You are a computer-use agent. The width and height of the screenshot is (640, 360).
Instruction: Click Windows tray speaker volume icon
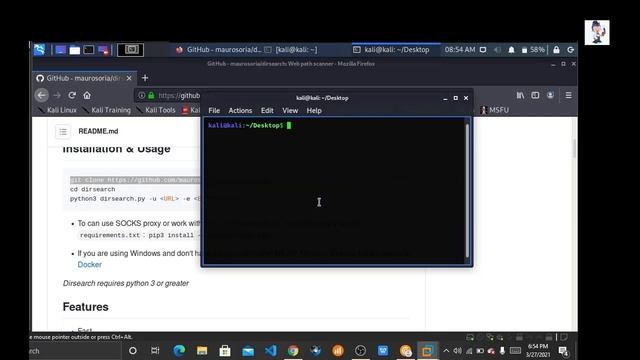(x=457, y=351)
